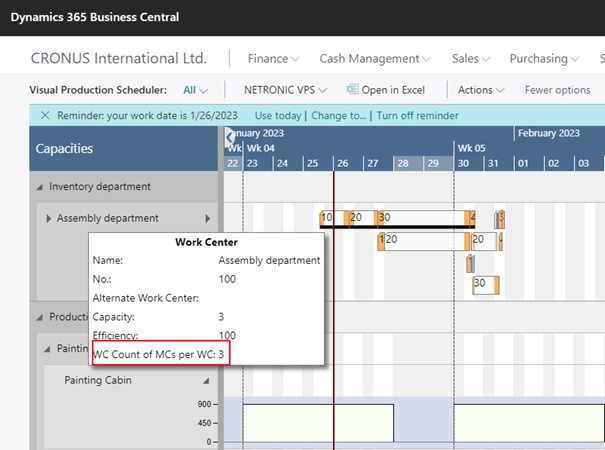Select the bottom operation bar labeled 30
This screenshot has width=605, height=450.
(x=486, y=285)
